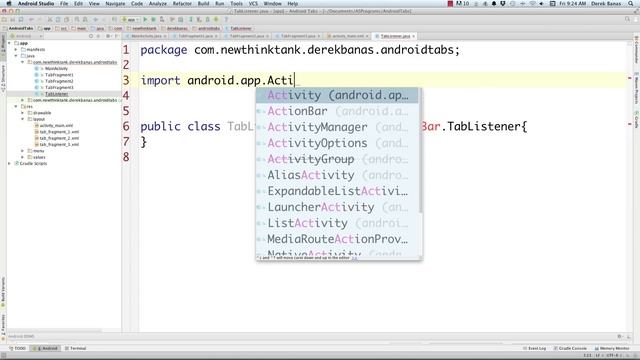Click the Cut scissors icon in toolbar

(x=50, y=19)
